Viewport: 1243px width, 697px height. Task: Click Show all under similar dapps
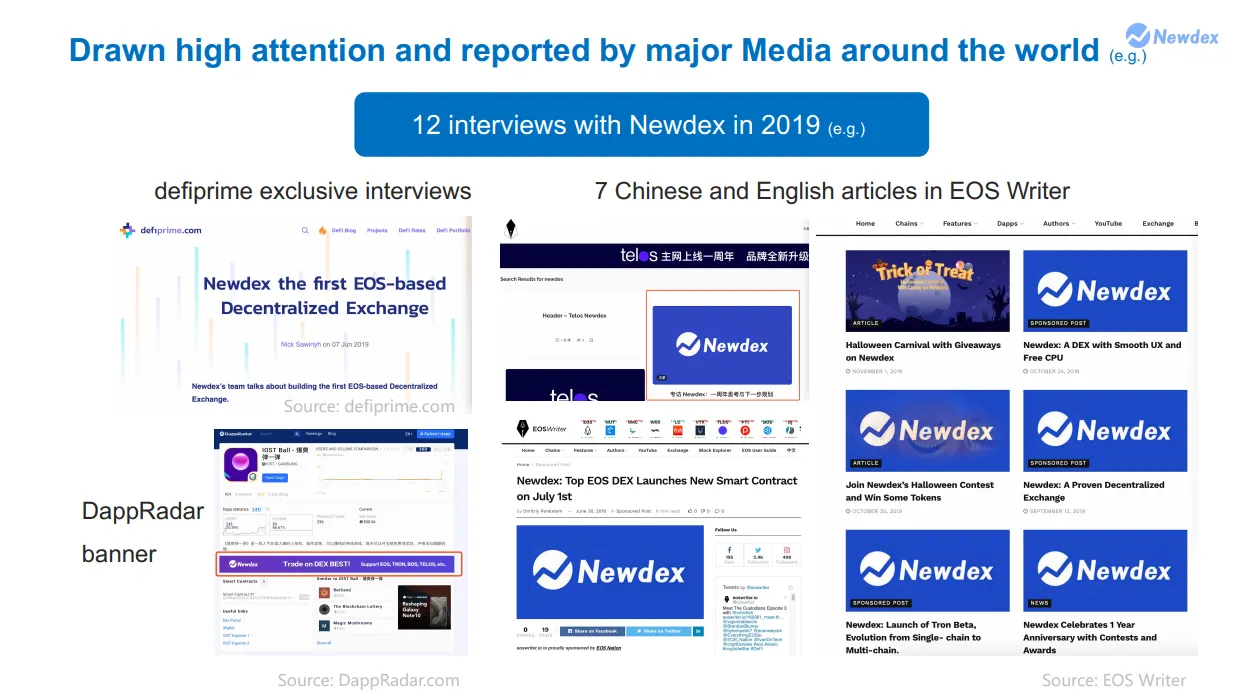(x=324, y=643)
